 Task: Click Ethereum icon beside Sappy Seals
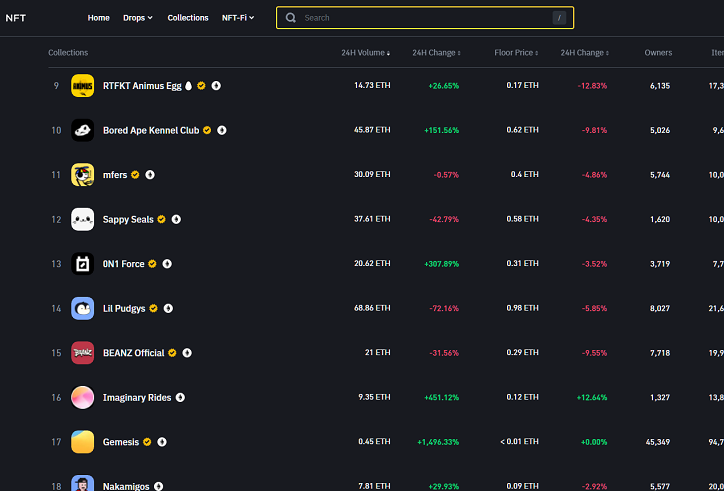(176, 219)
